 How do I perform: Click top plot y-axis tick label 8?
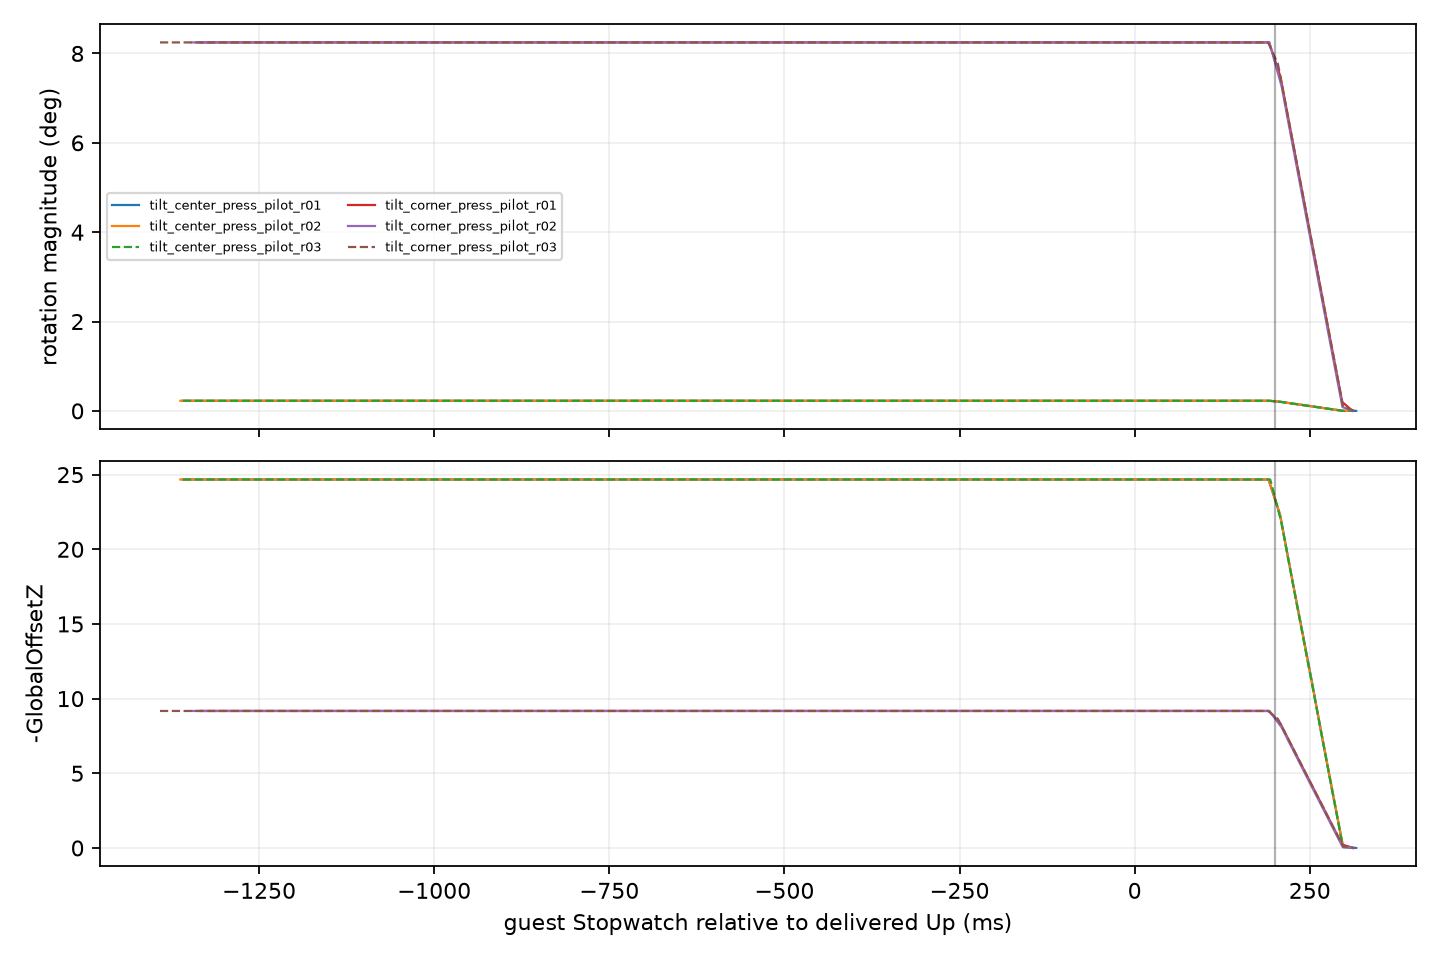click(78, 53)
